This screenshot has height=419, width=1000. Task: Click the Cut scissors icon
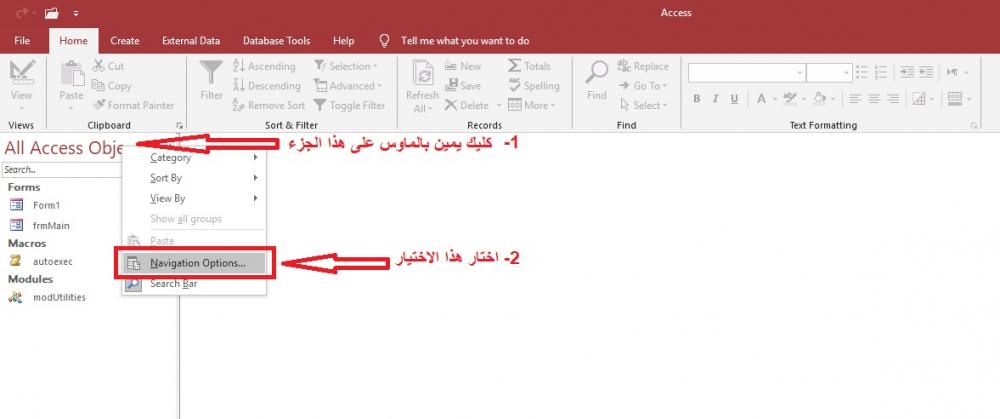[99, 66]
